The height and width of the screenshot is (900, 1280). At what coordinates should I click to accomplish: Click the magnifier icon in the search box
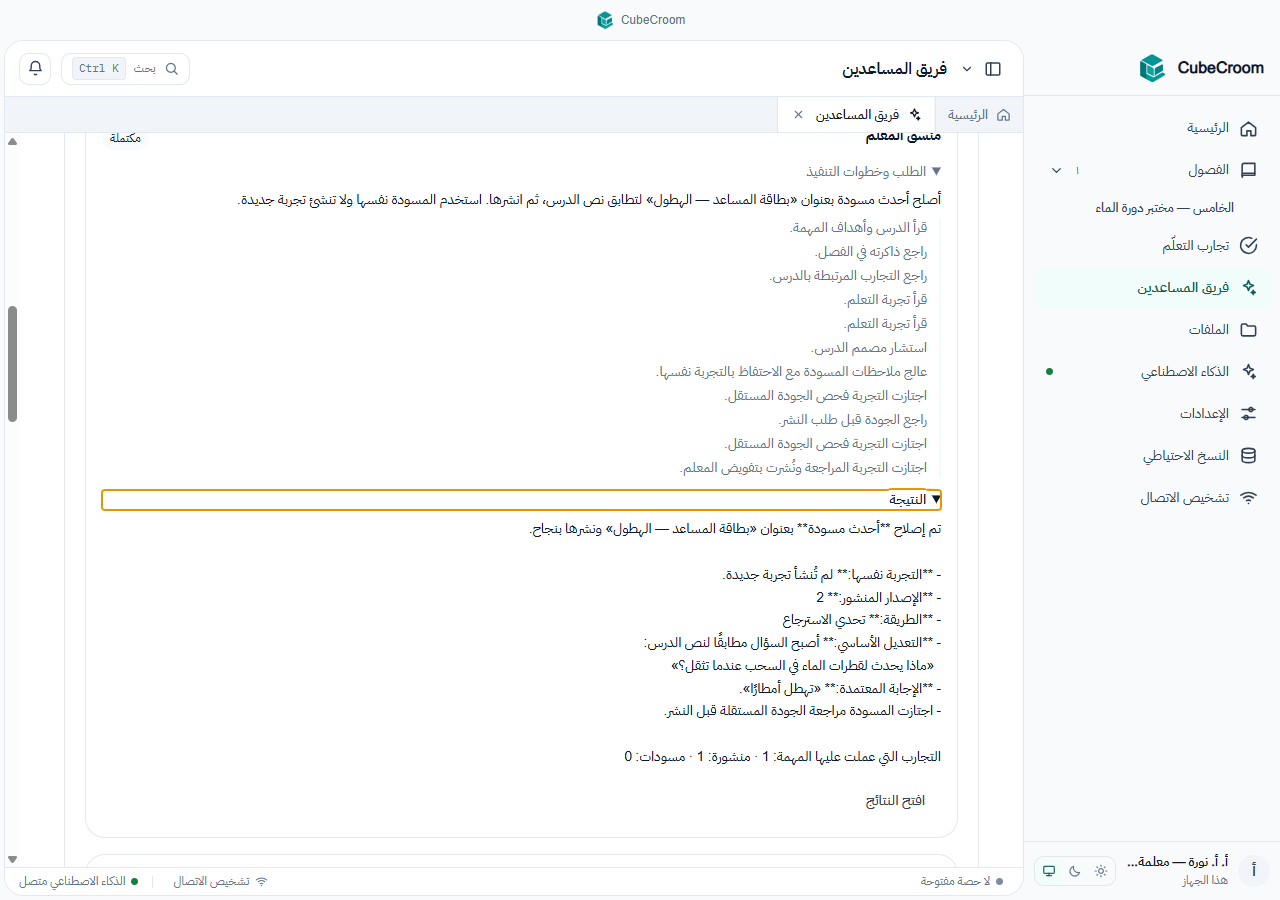pos(172,69)
